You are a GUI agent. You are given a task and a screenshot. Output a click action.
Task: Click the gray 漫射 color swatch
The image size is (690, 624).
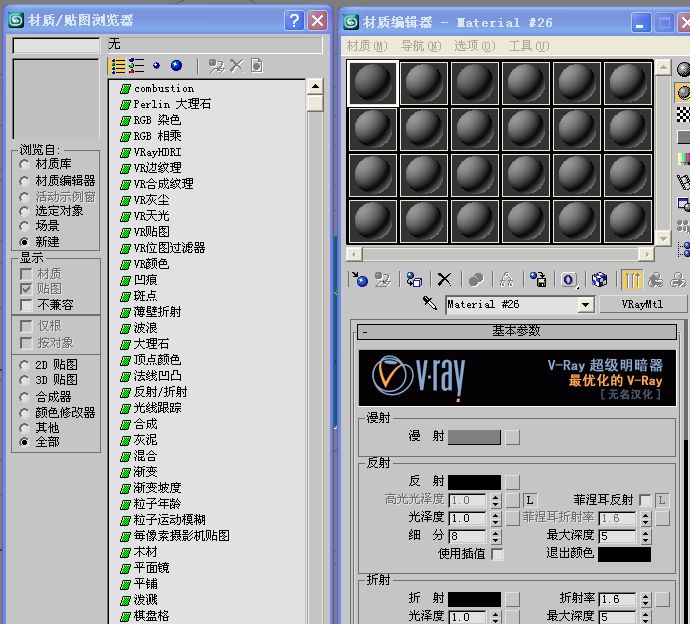coord(474,437)
